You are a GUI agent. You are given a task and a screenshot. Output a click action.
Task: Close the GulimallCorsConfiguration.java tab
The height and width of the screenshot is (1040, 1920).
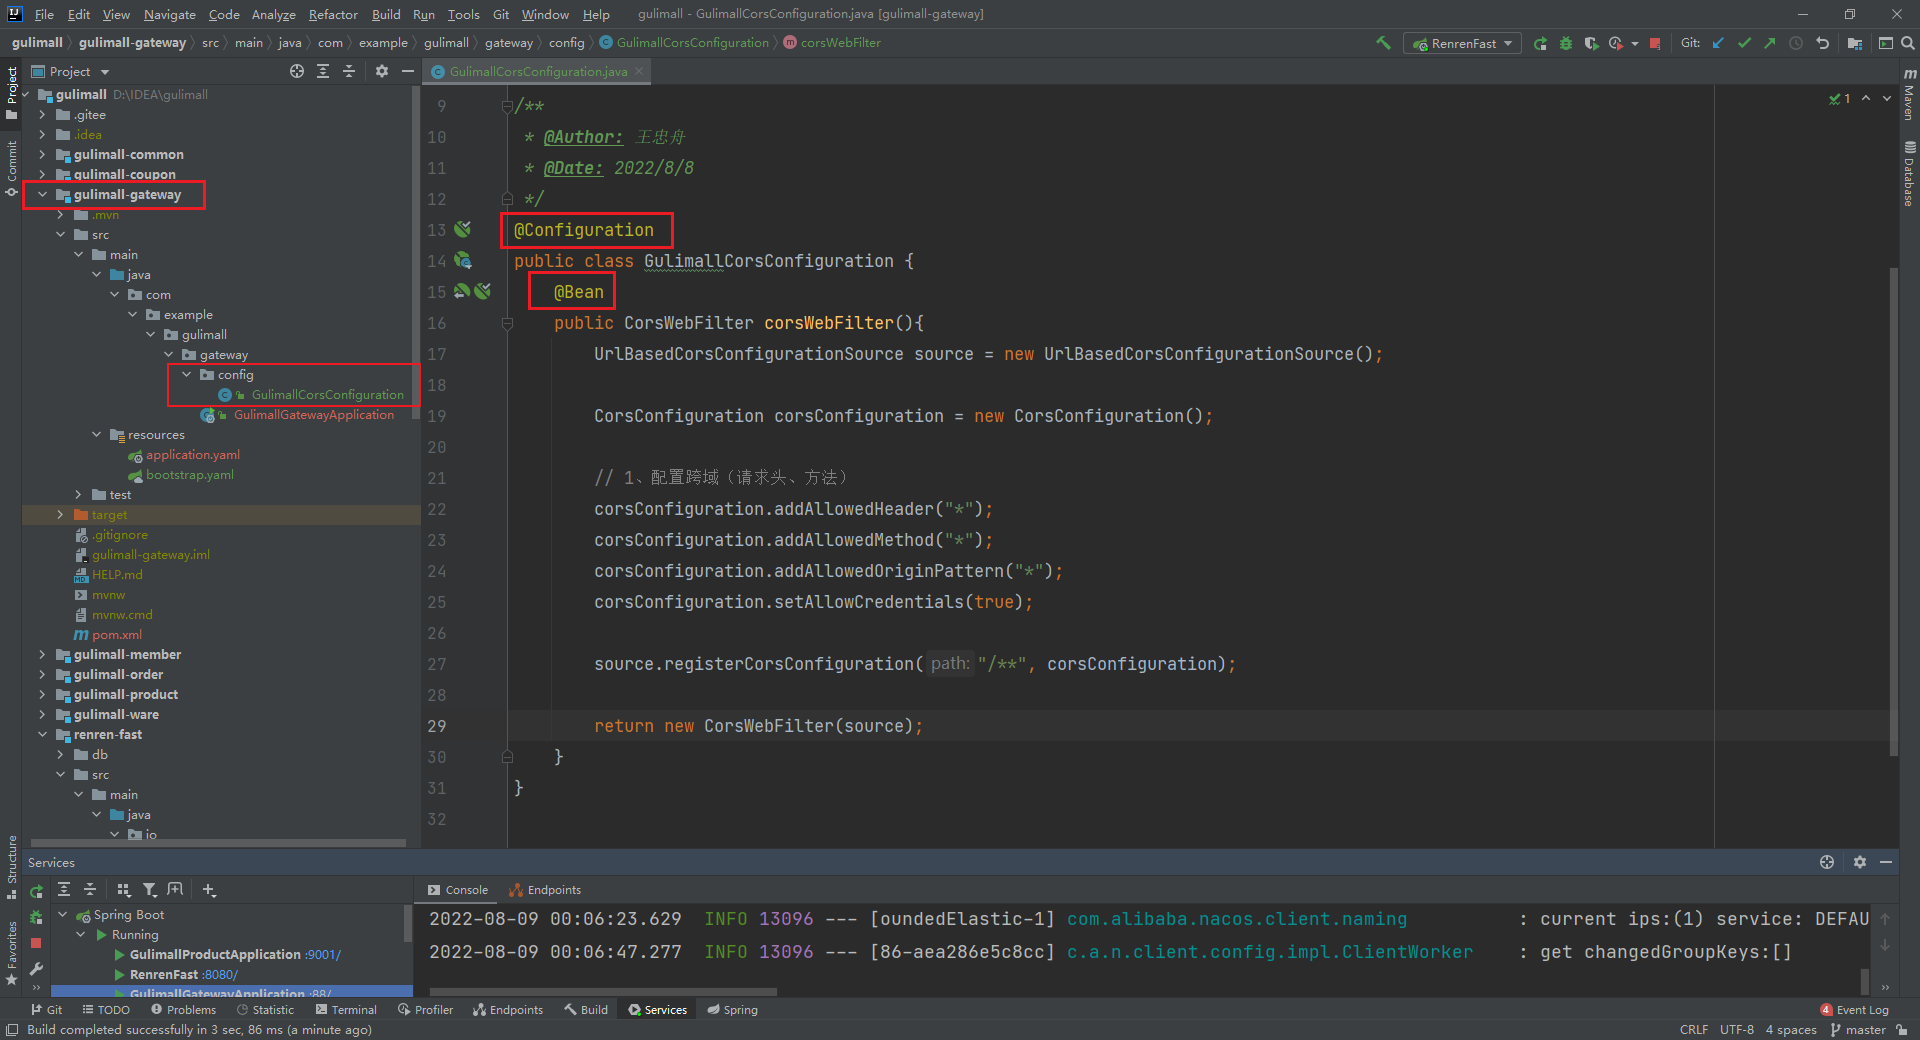[640, 71]
